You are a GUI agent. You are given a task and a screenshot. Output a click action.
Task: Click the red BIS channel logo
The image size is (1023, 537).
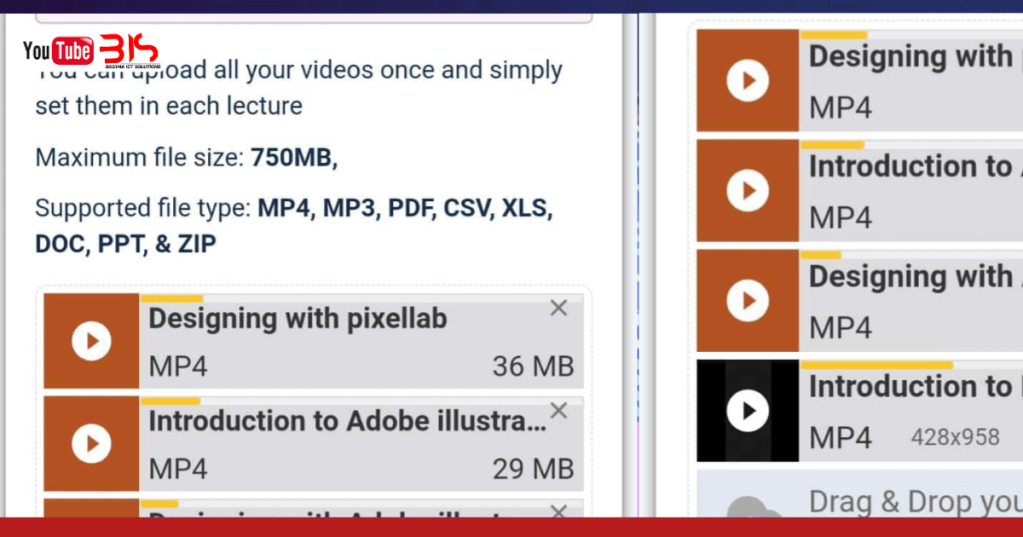coord(129,50)
